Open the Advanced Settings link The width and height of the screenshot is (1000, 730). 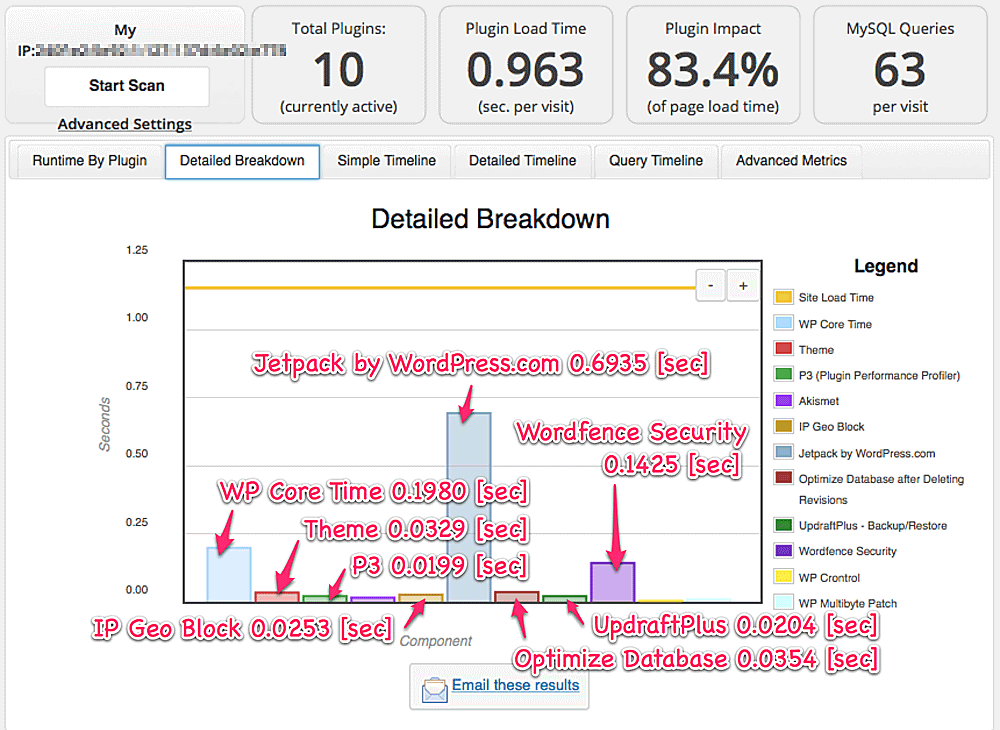[x=124, y=124]
